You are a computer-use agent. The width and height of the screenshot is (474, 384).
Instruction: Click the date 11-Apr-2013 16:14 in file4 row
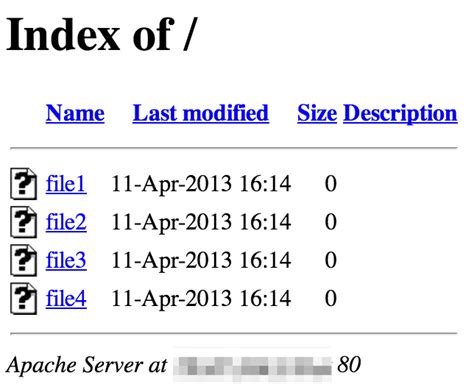(201, 299)
